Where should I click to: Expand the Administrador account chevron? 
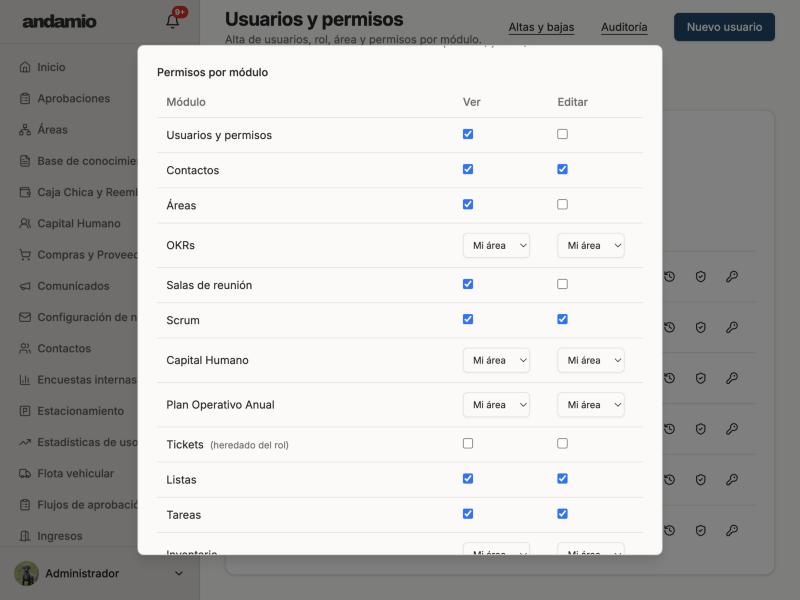(x=179, y=573)
